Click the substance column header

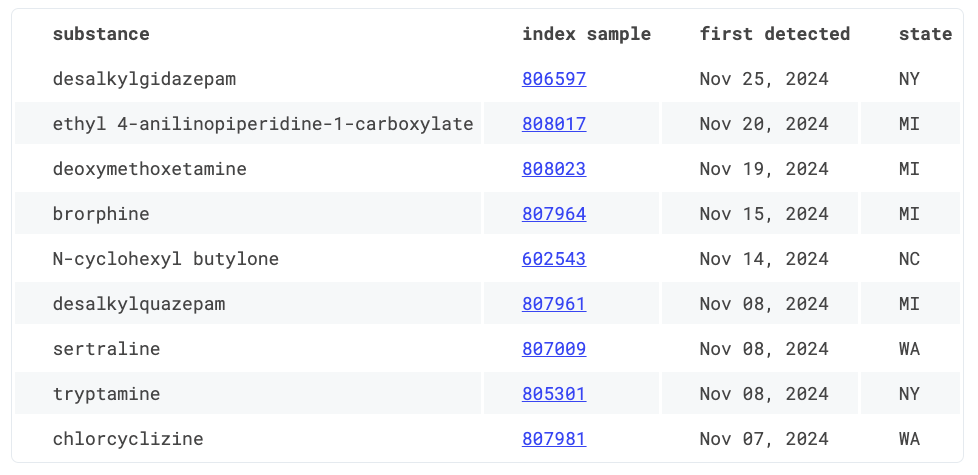(101, 34)
